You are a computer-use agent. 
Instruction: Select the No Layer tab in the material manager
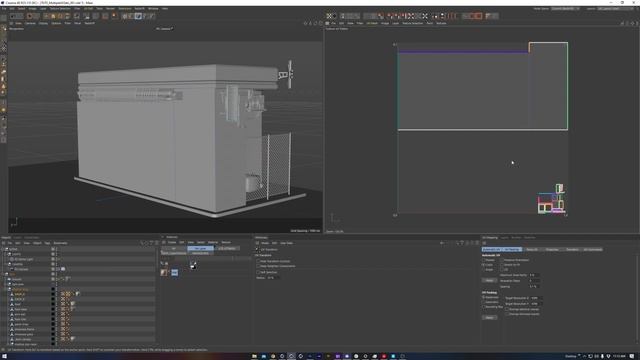click(x=200, y=248)
